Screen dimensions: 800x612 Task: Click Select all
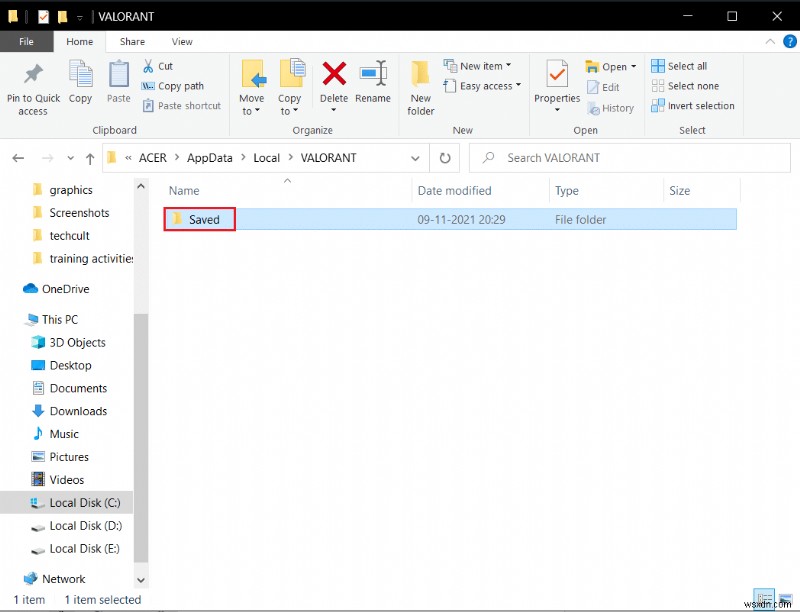tap(679, 66)
